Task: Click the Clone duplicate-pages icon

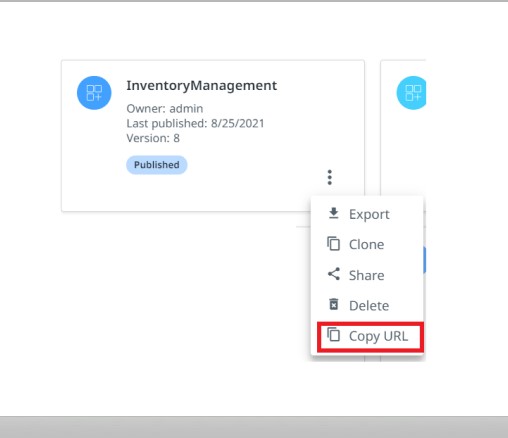Action: click(333, 244)
